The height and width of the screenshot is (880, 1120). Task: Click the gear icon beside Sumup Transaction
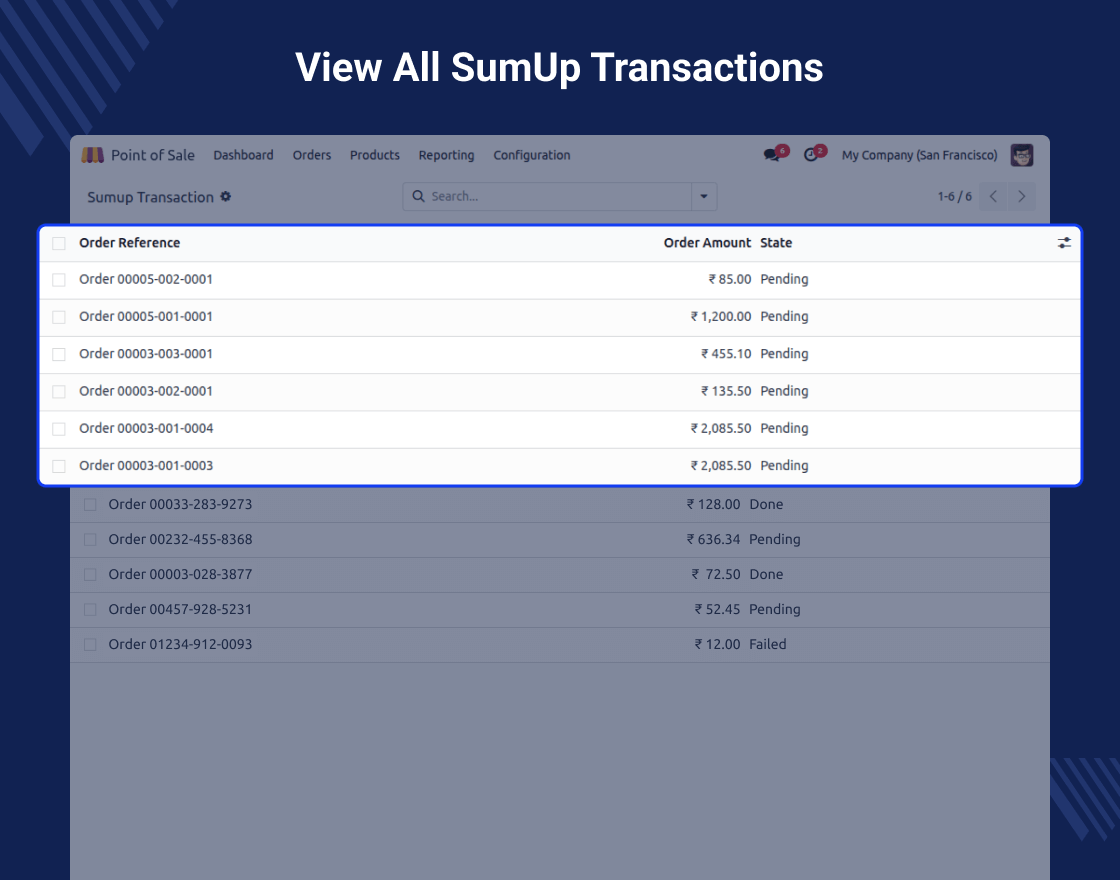click(226, 196)
